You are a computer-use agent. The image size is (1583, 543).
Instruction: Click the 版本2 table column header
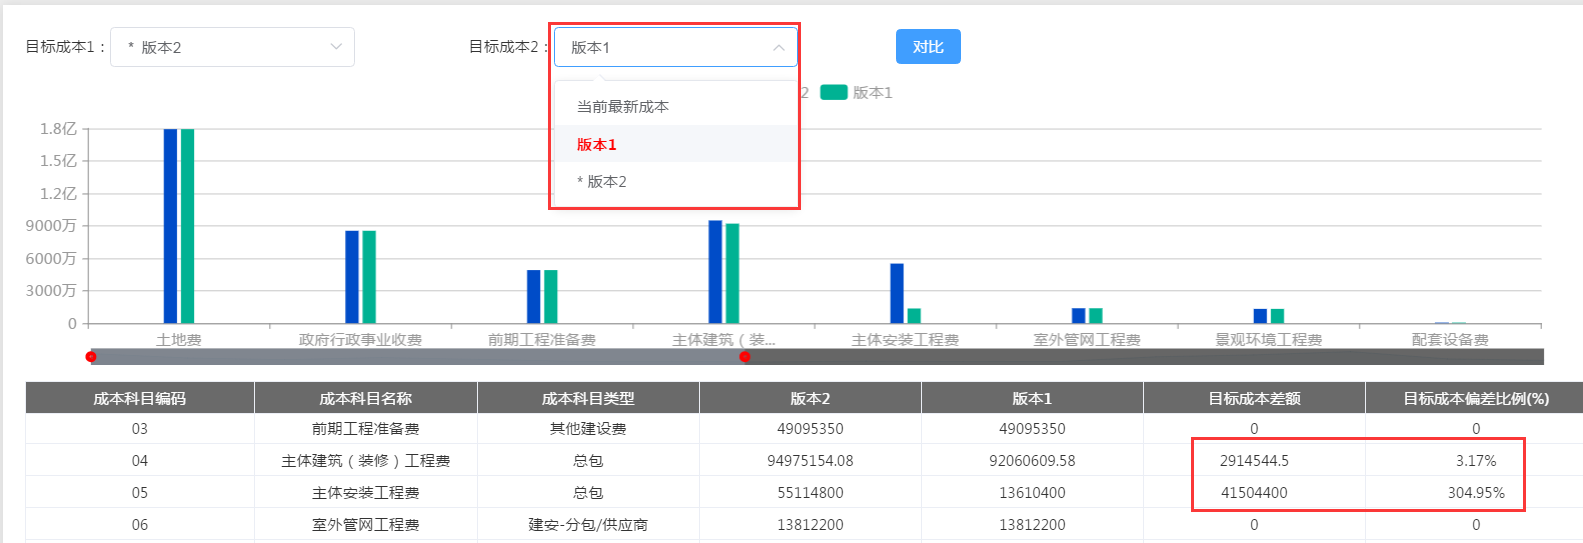(810, 398)
